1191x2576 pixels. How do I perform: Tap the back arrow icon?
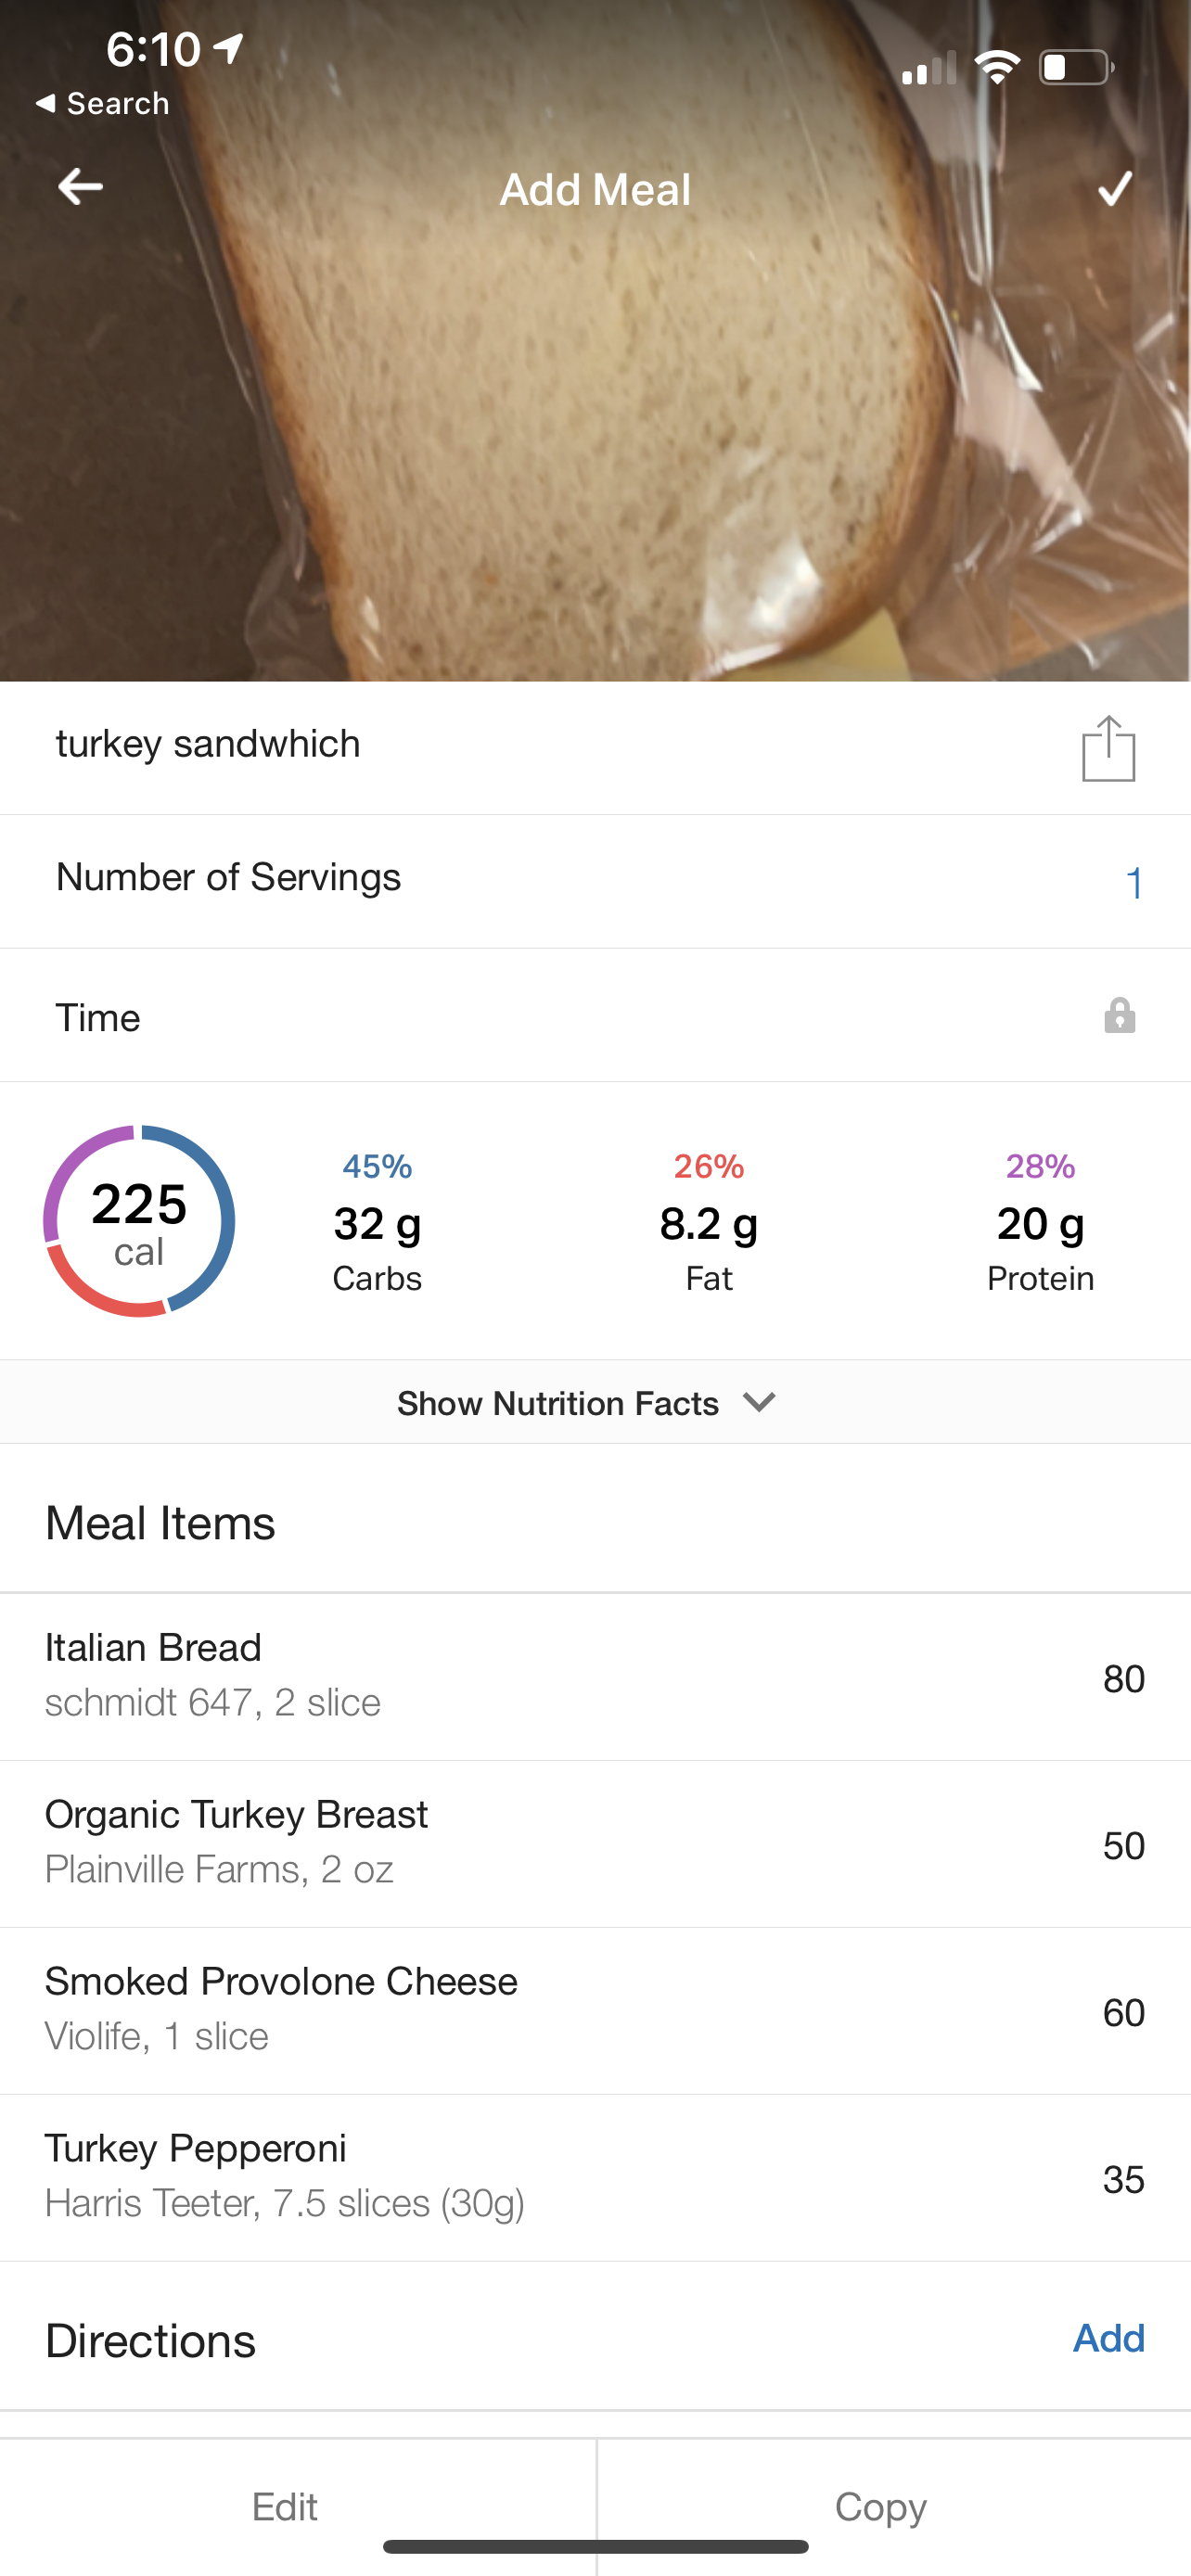click(80, 187)
